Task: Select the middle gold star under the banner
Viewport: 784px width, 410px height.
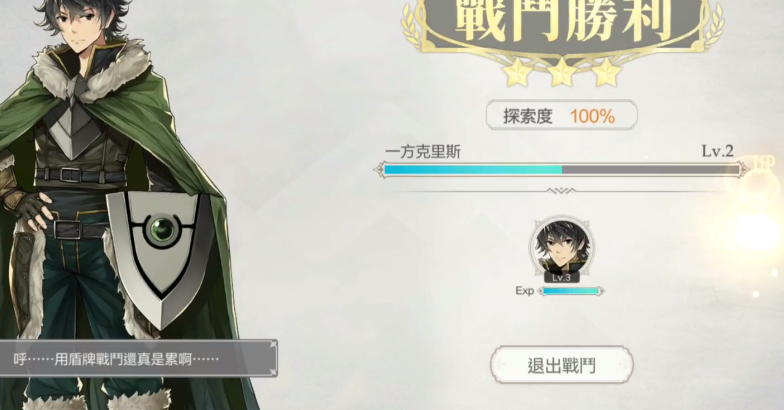Action: [562, 72]
